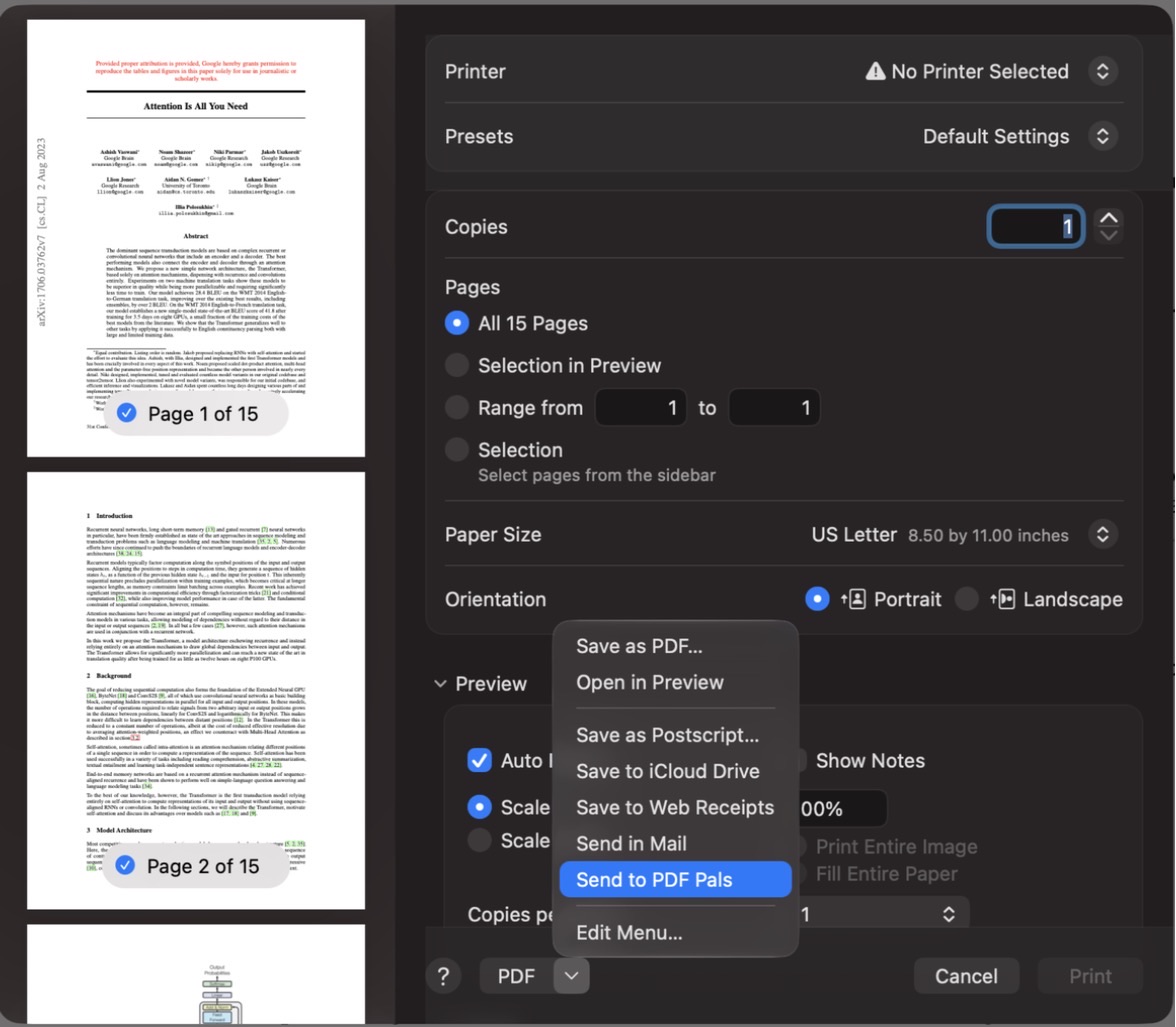Select the page 3 thumbnail with diagram

pyautogui.click(x=196, y=974)
